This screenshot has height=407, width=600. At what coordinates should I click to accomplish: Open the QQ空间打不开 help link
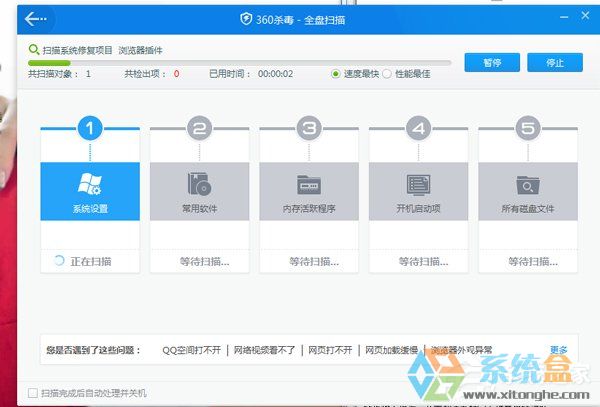[191, 350]
